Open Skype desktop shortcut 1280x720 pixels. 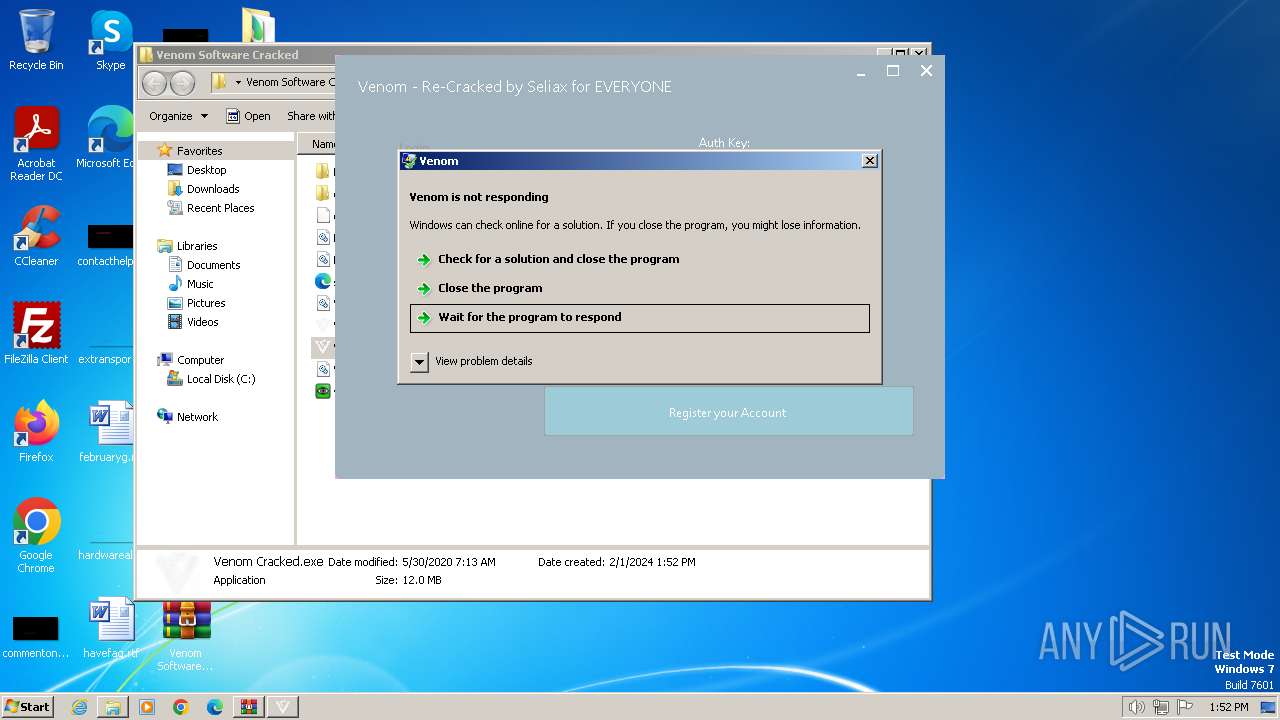(110, 41)
